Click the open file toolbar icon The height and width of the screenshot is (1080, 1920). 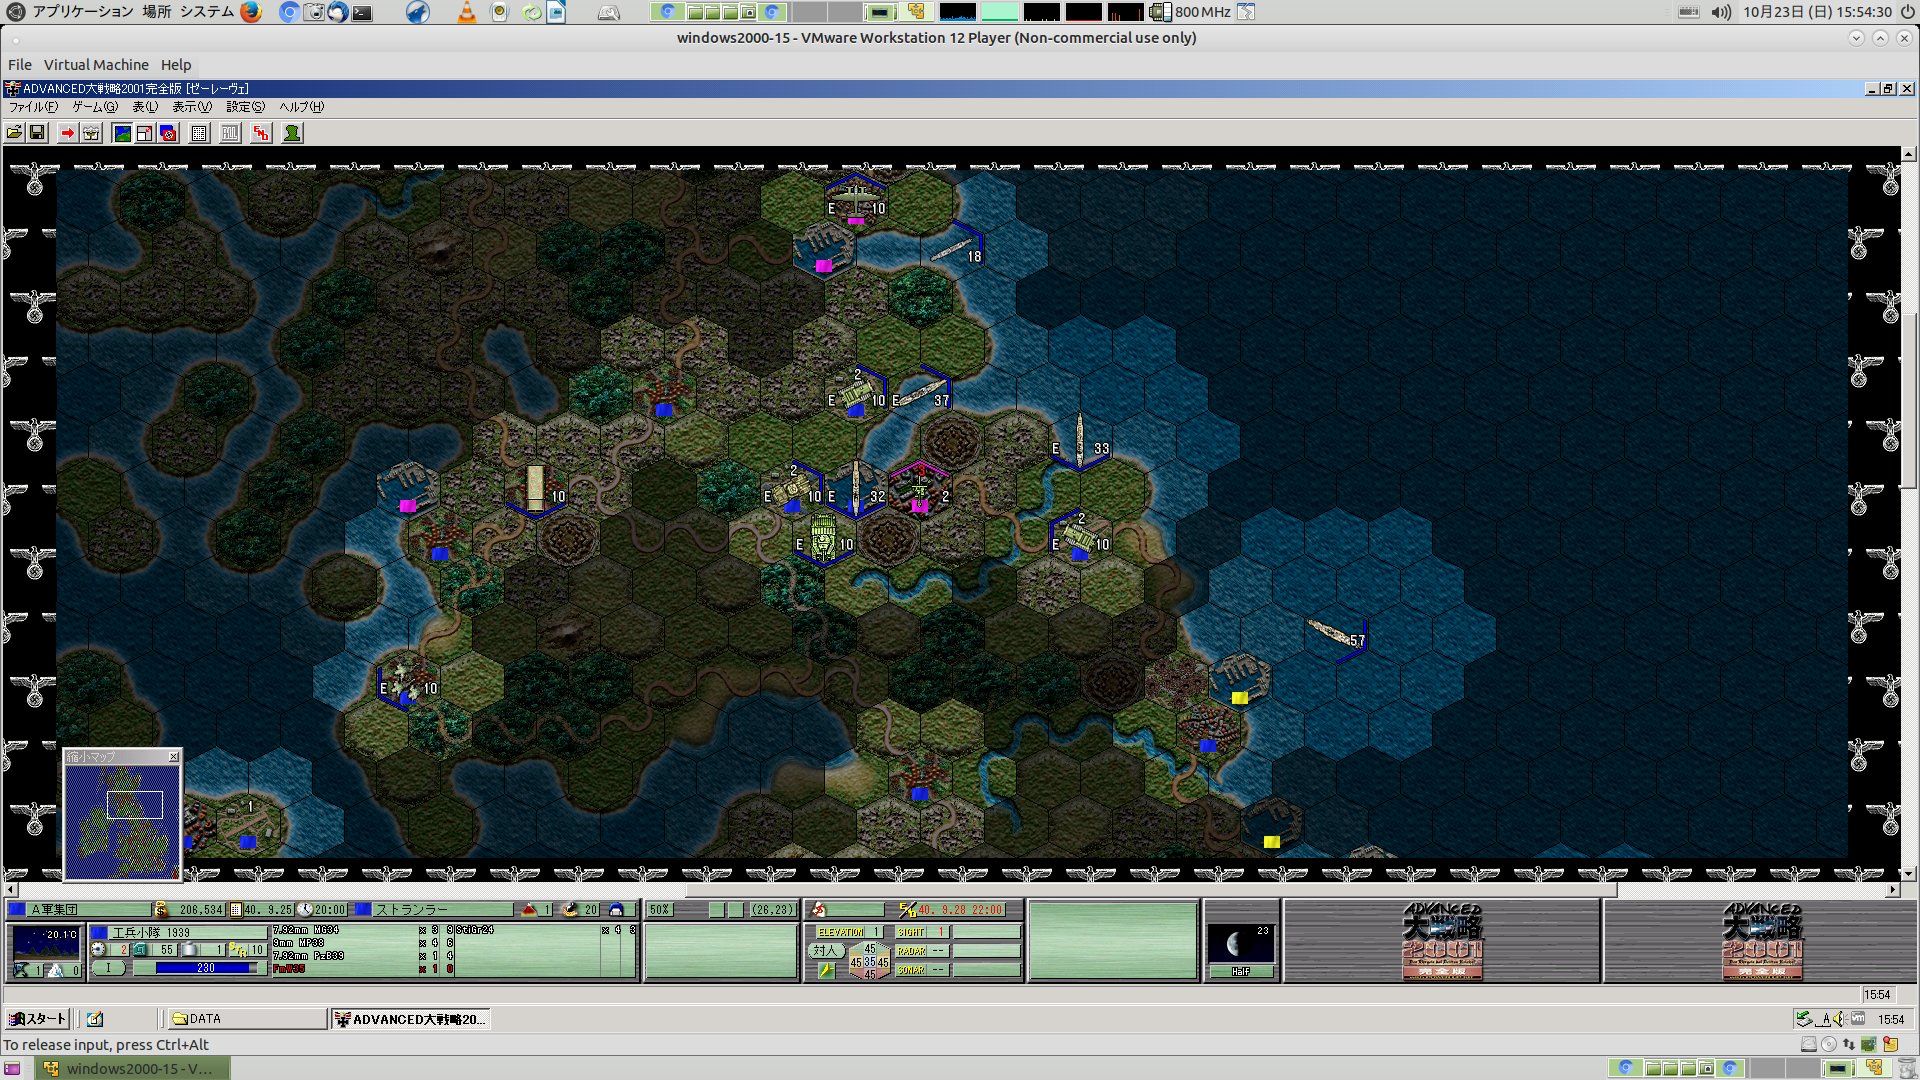point(15,133)
